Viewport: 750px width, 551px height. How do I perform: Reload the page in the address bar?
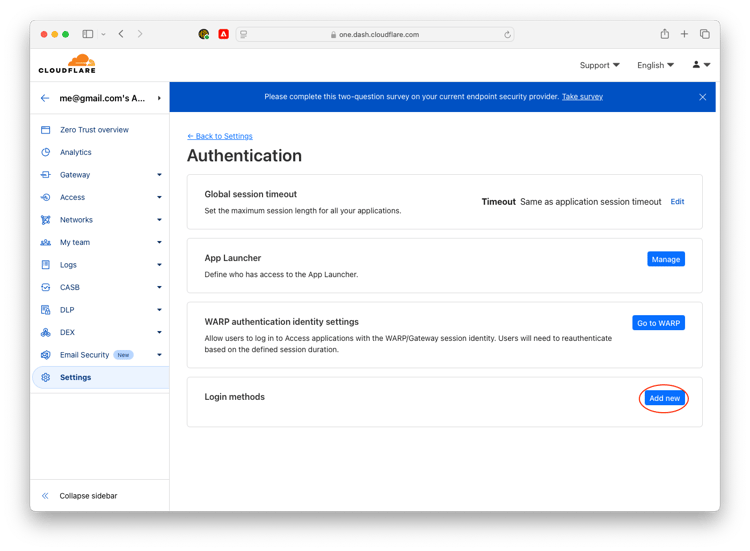tap(507, 34)
